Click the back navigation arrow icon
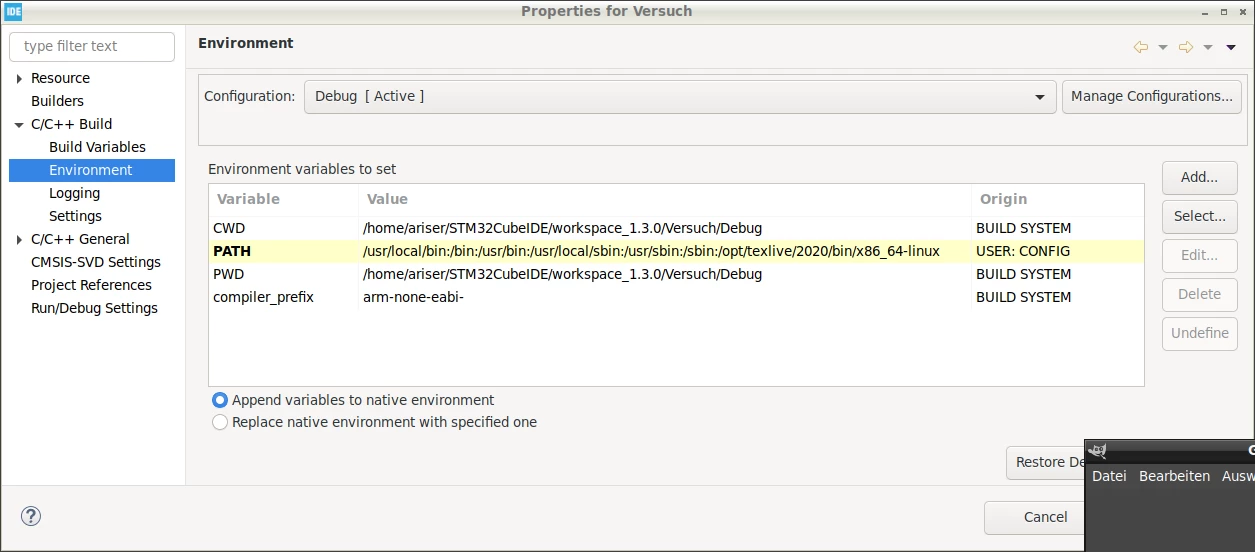 click(1141, 47)
